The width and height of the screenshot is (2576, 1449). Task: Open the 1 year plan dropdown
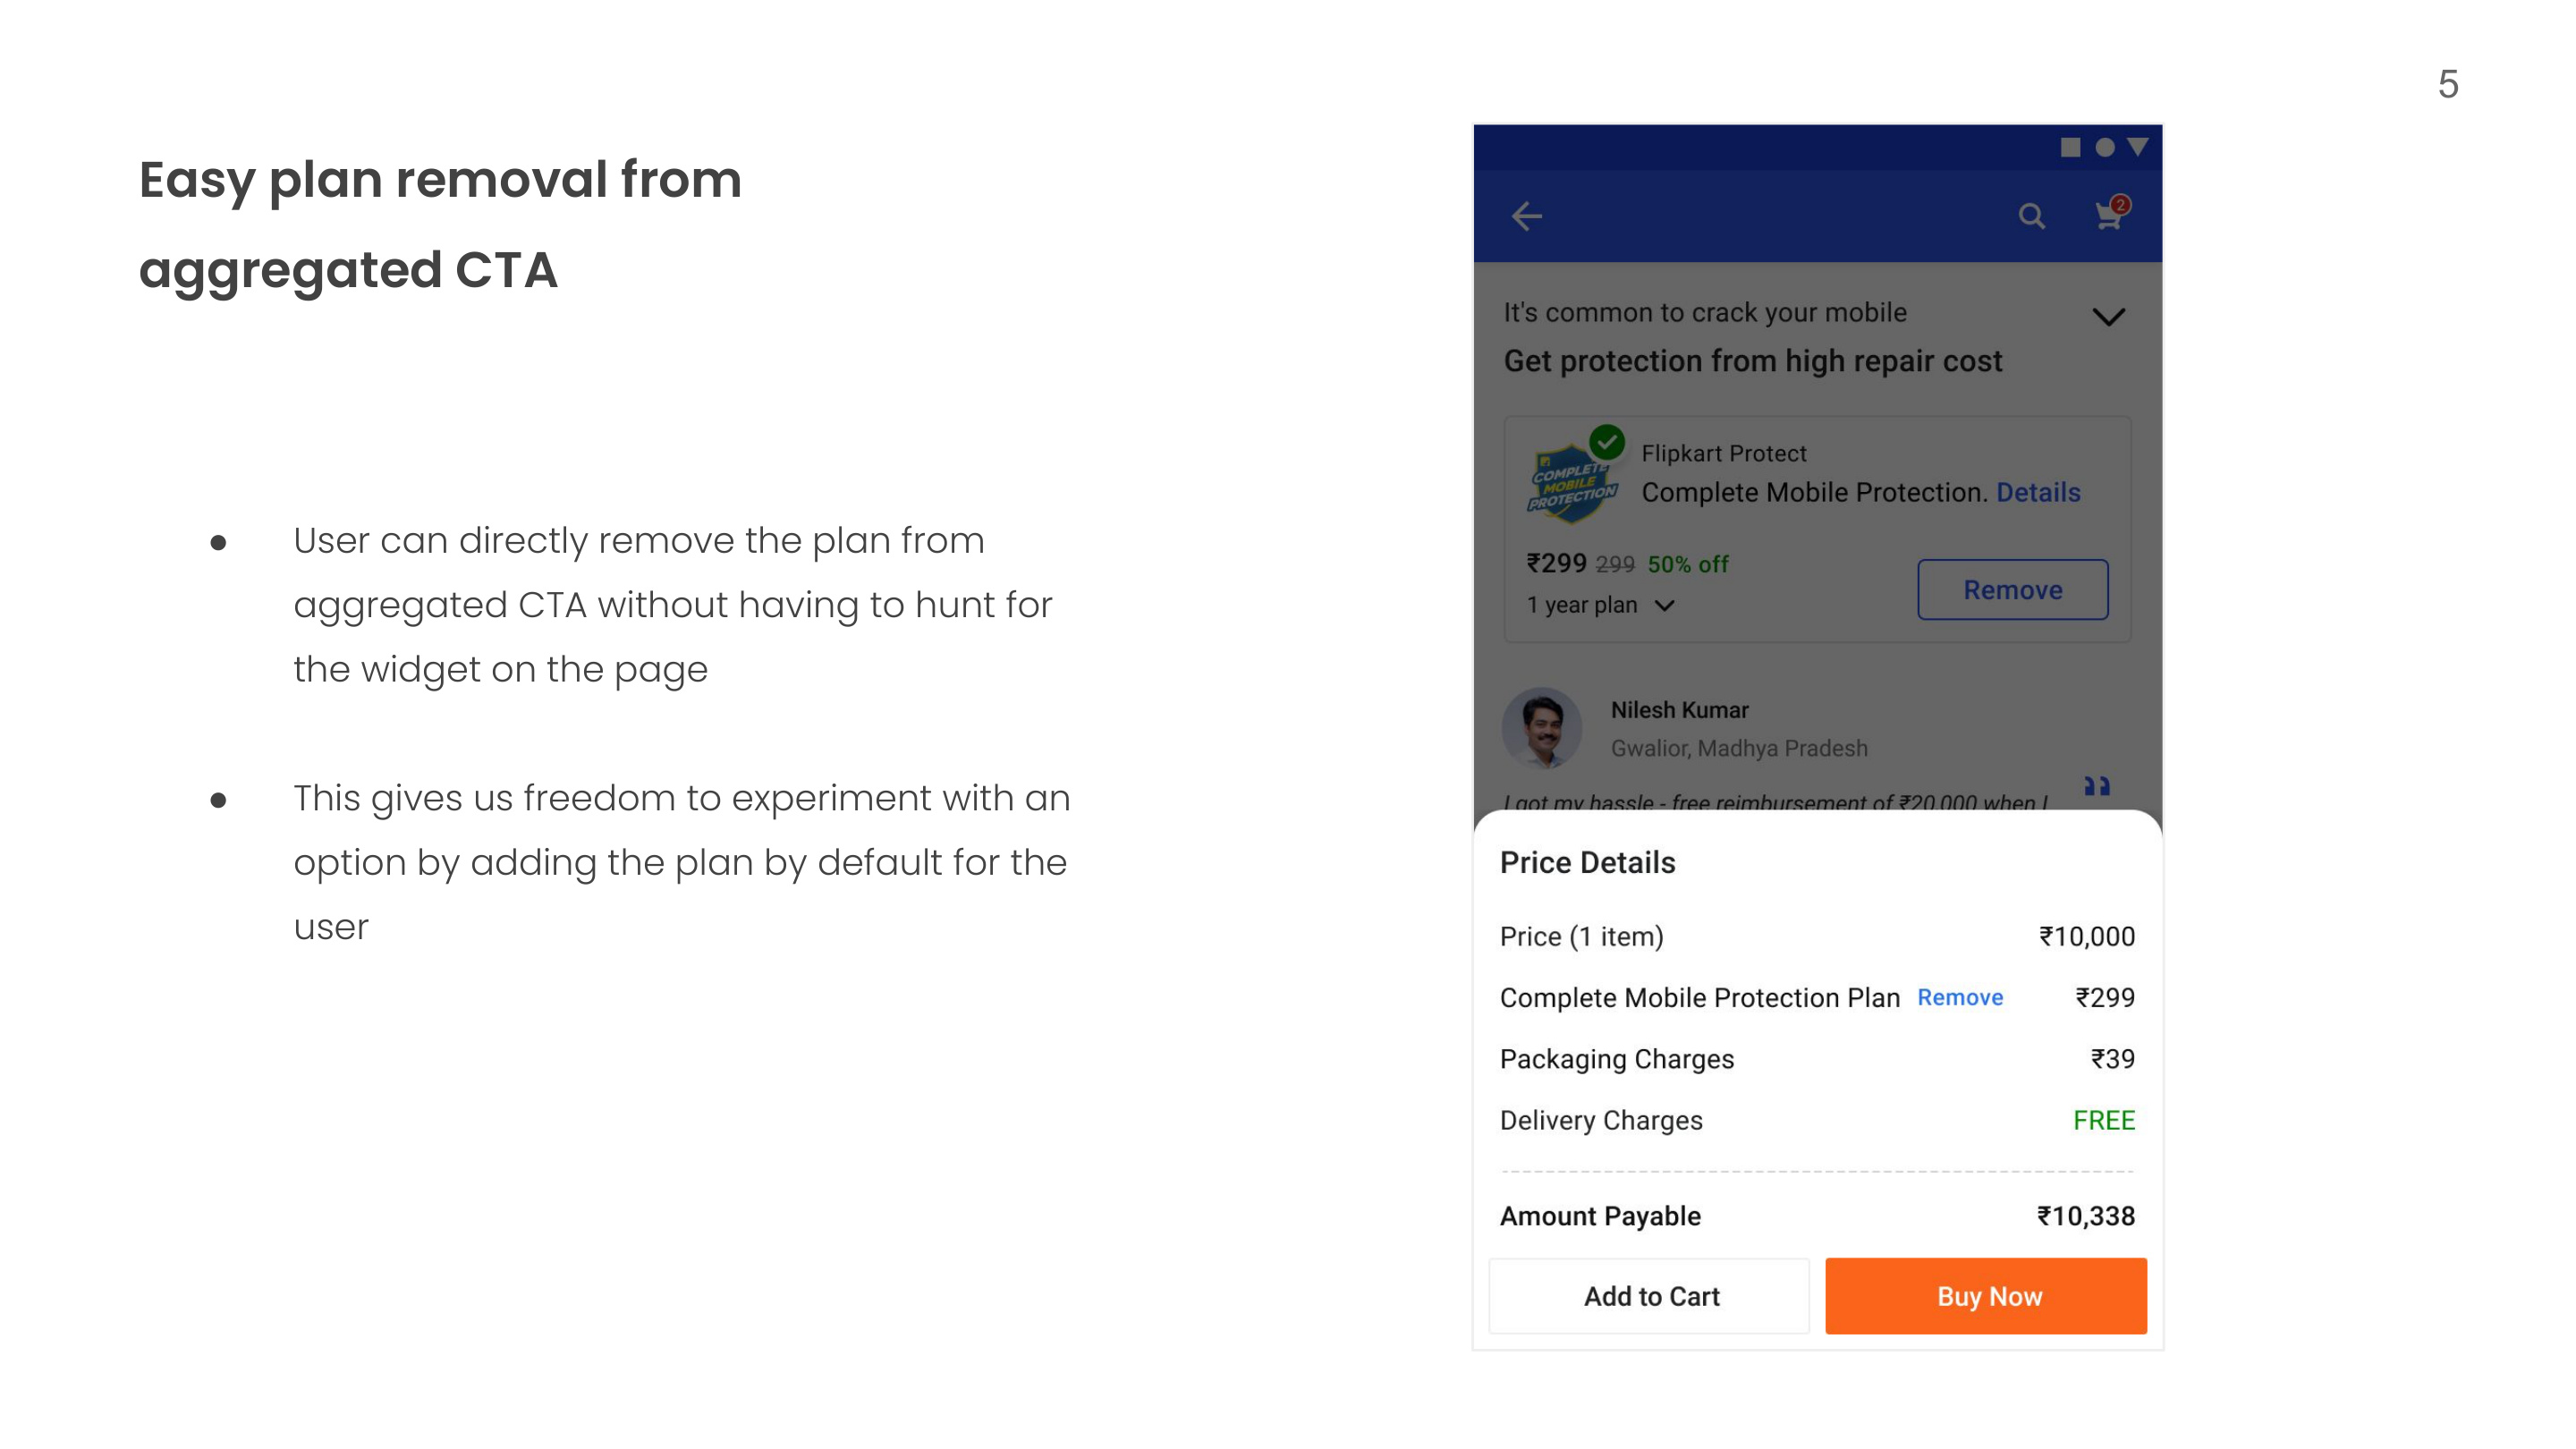coord(1600,605)
